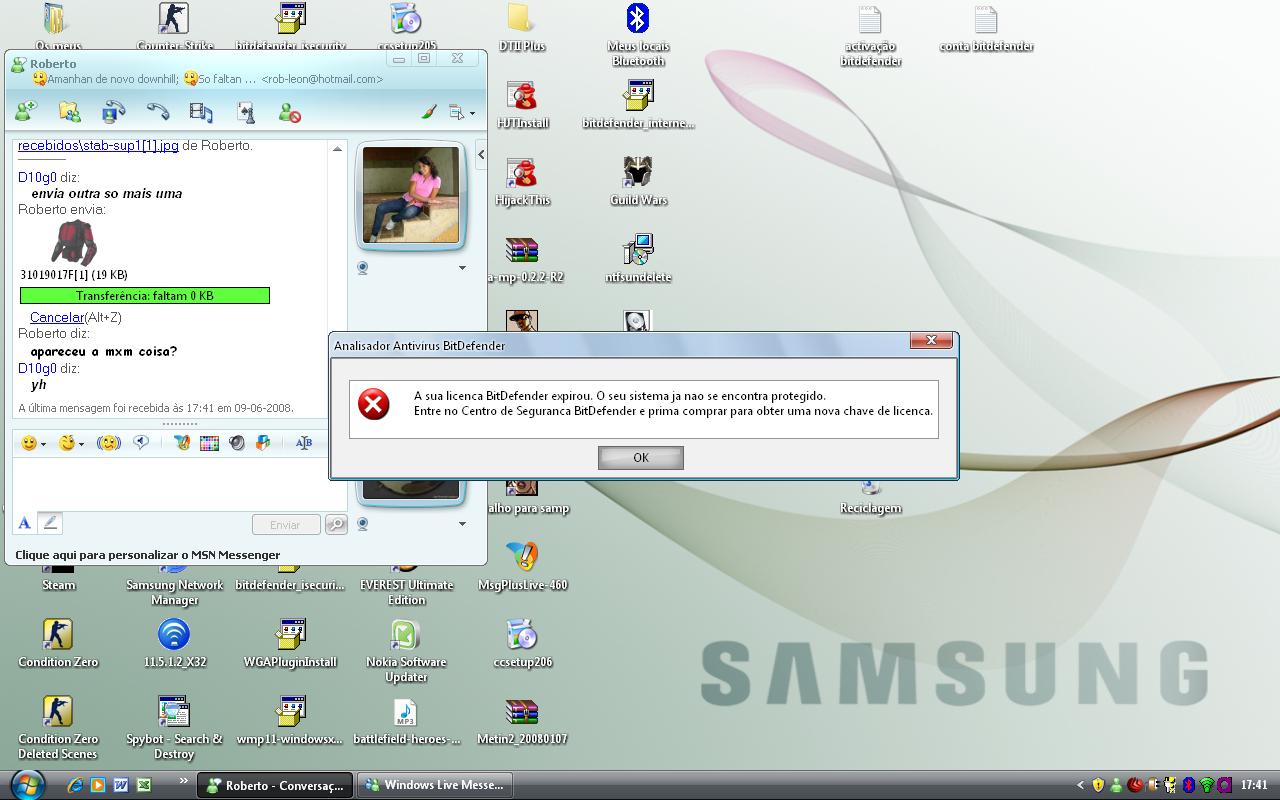Image resolution: width=1280 pixels, height=800 pixels.
Task: Open the winks selection menu
Action: (71, 443)
